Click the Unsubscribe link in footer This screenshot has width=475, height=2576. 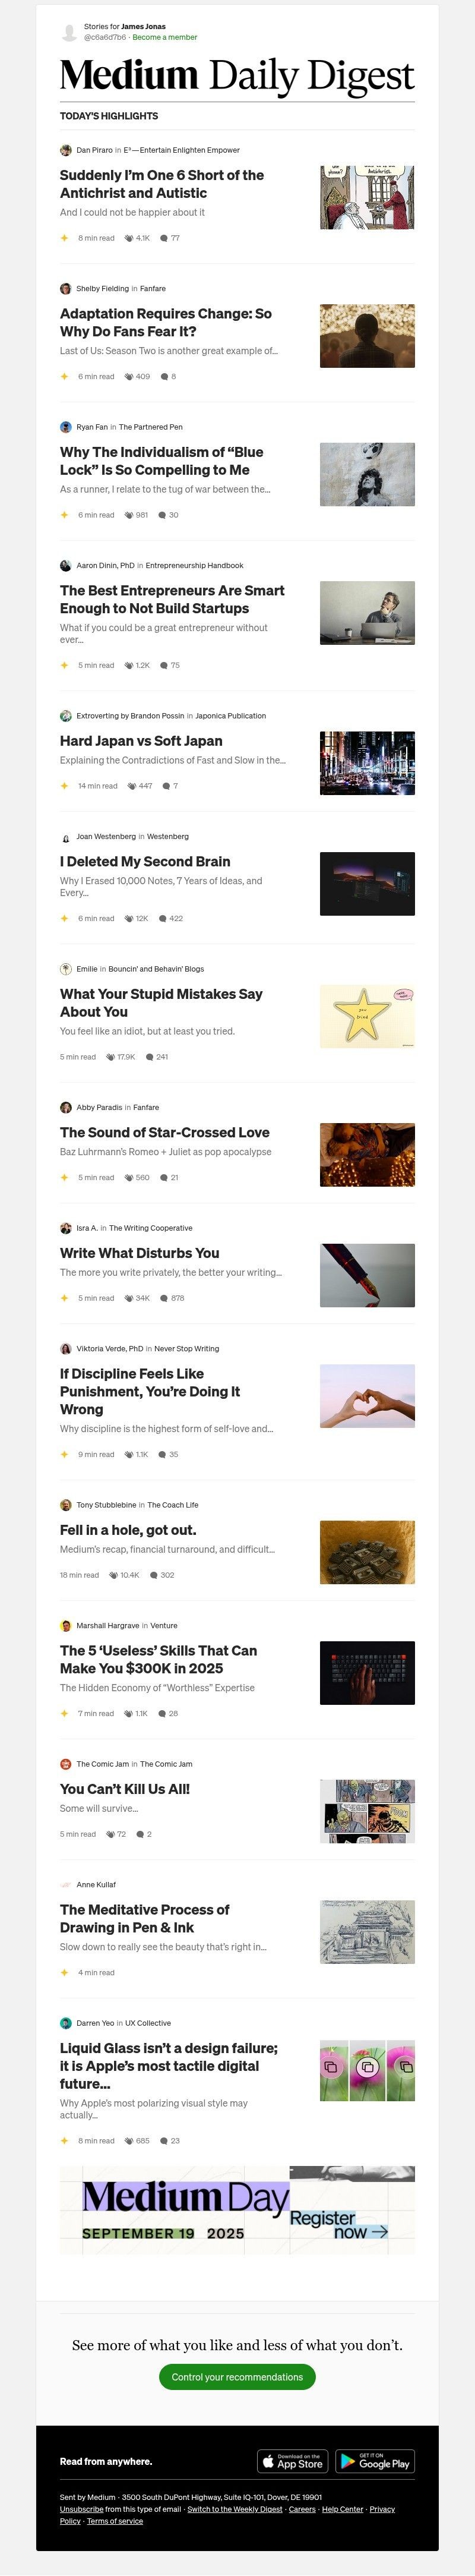click(x=81, y=2509)
